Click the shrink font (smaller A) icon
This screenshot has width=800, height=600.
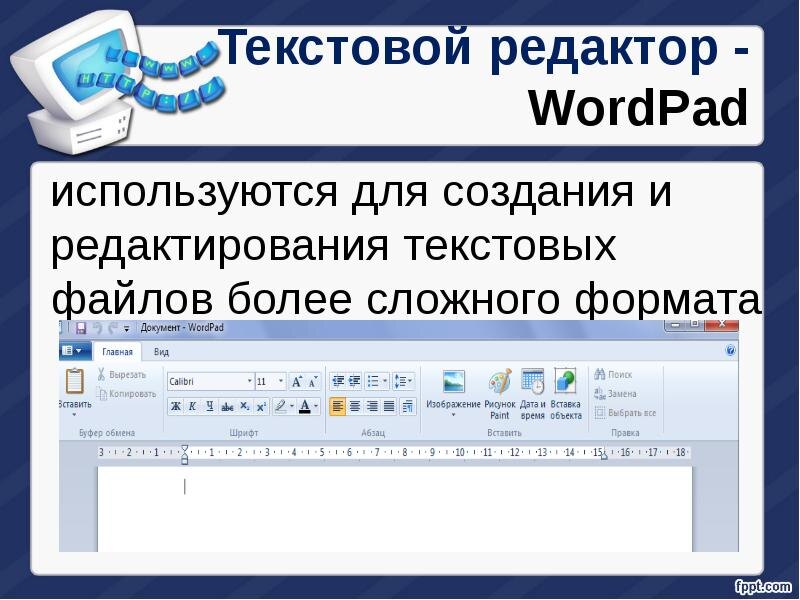(313, 381)
